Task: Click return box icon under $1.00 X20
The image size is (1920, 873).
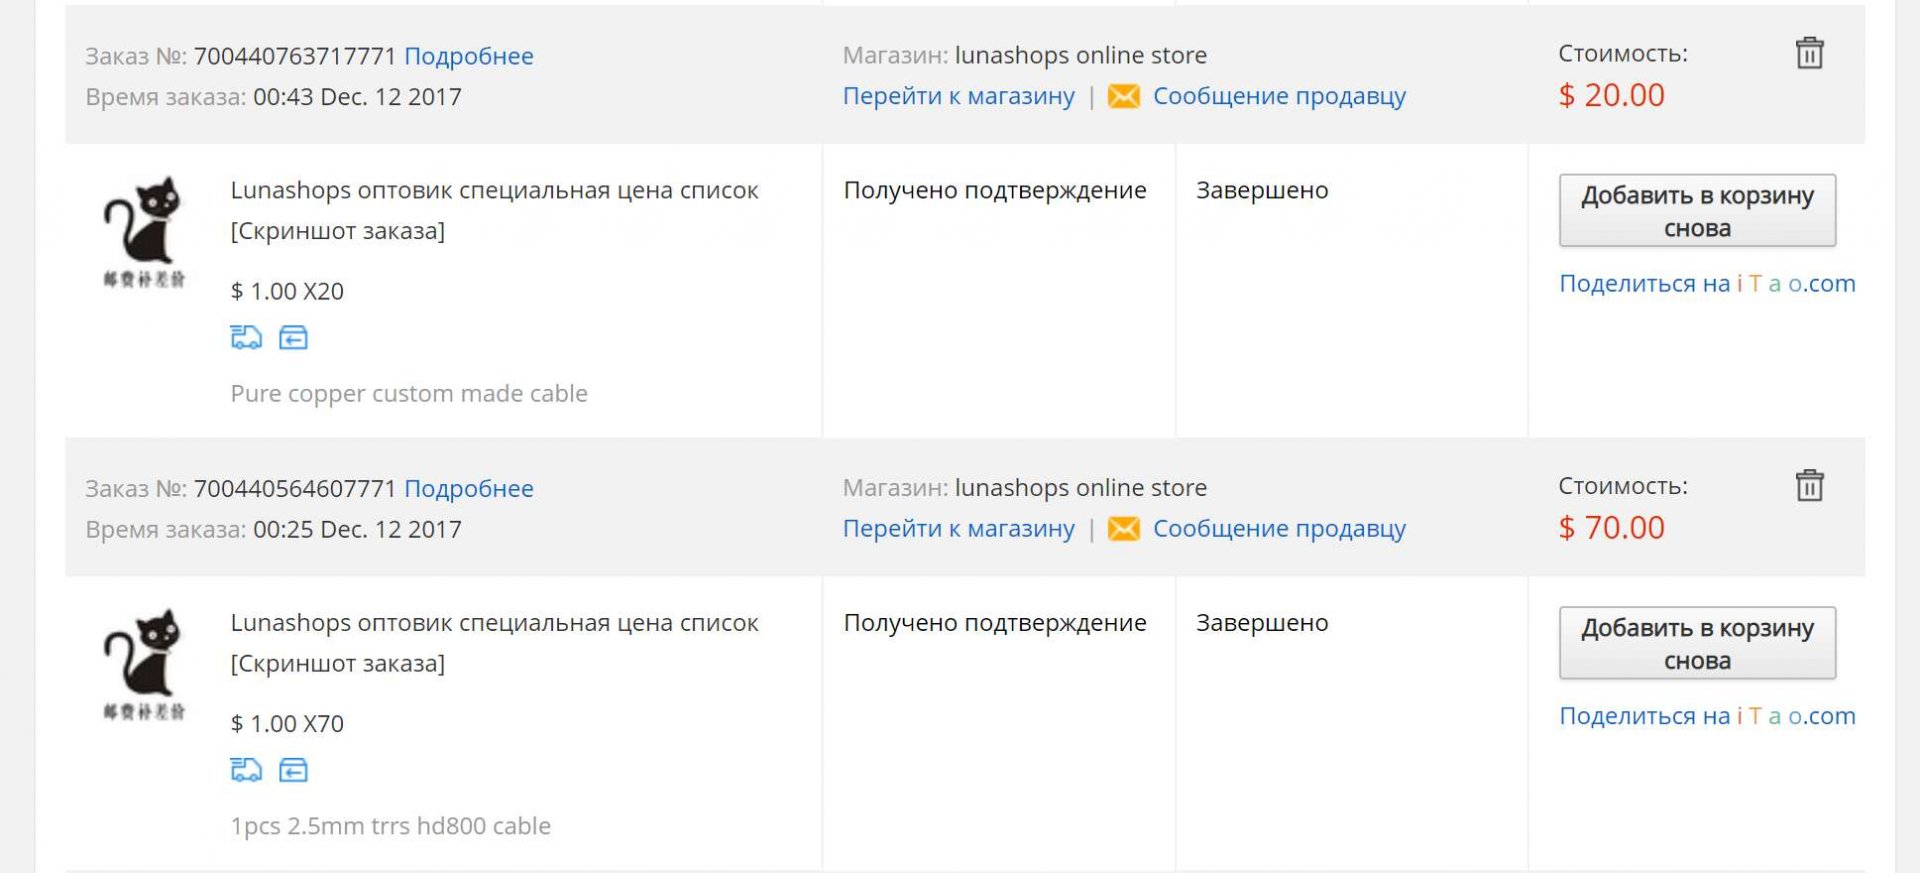Action: 293,338
